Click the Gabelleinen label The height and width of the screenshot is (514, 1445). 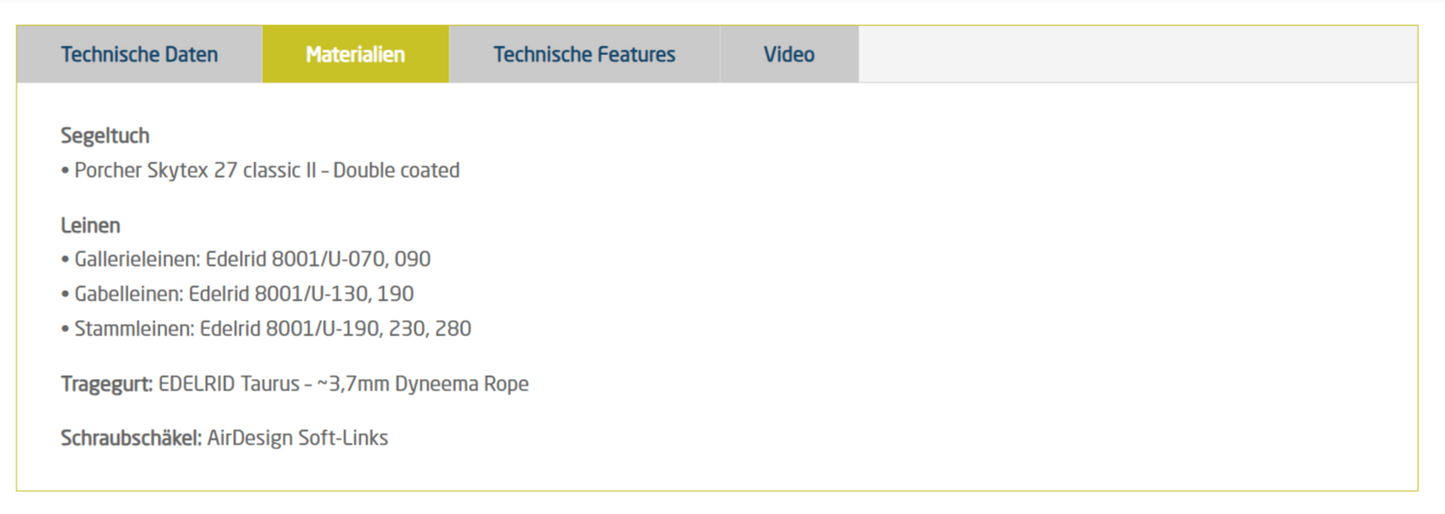click(x=127, y=294)
